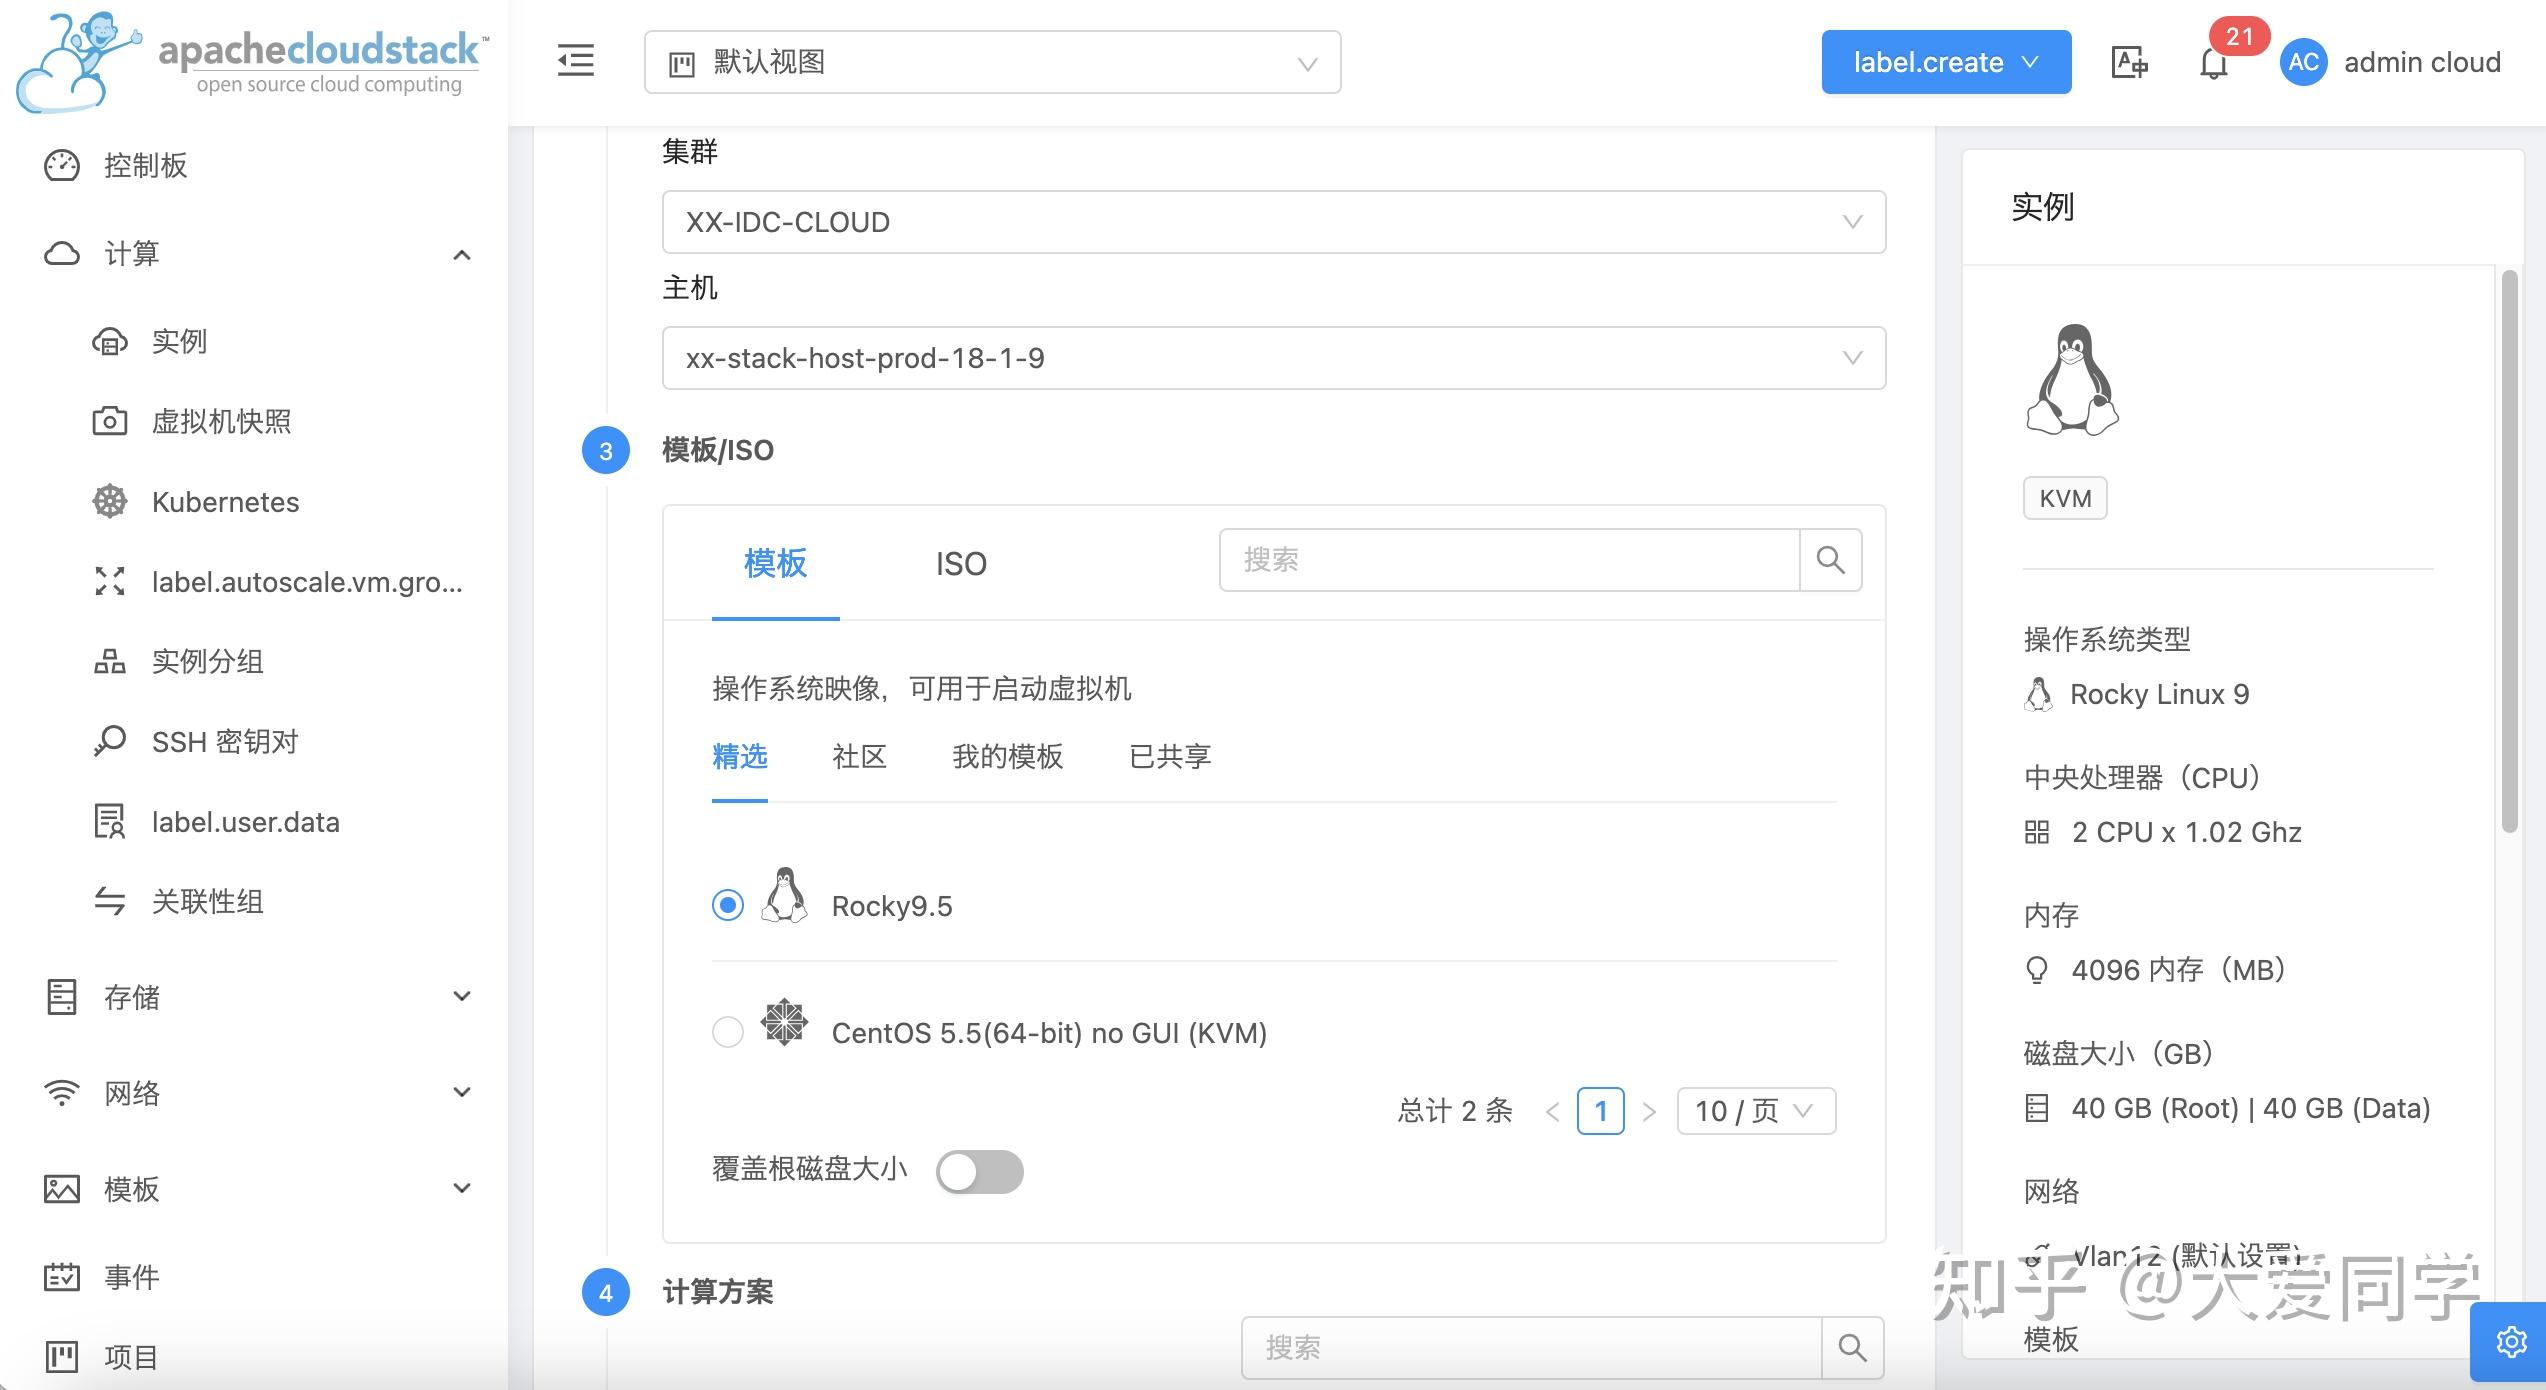
Task: Open settings via the gear icon
Action: click(2513, 1343)
